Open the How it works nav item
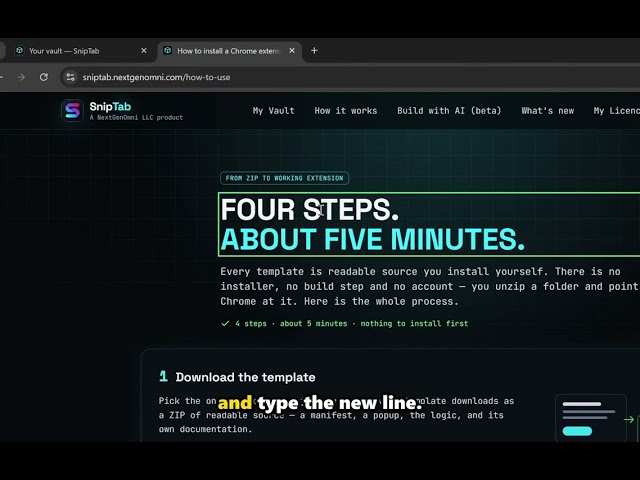 pyautogui.click(x=346, y=111)
